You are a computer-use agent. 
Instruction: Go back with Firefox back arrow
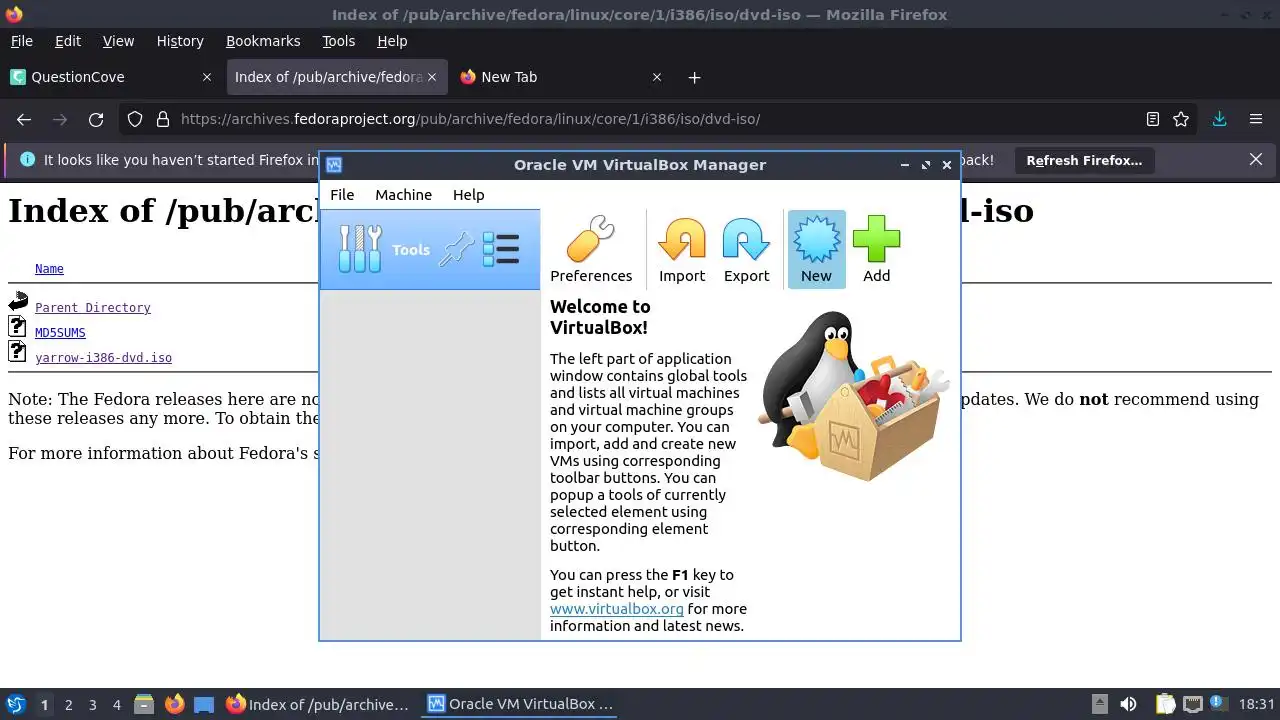click(24, 119)
